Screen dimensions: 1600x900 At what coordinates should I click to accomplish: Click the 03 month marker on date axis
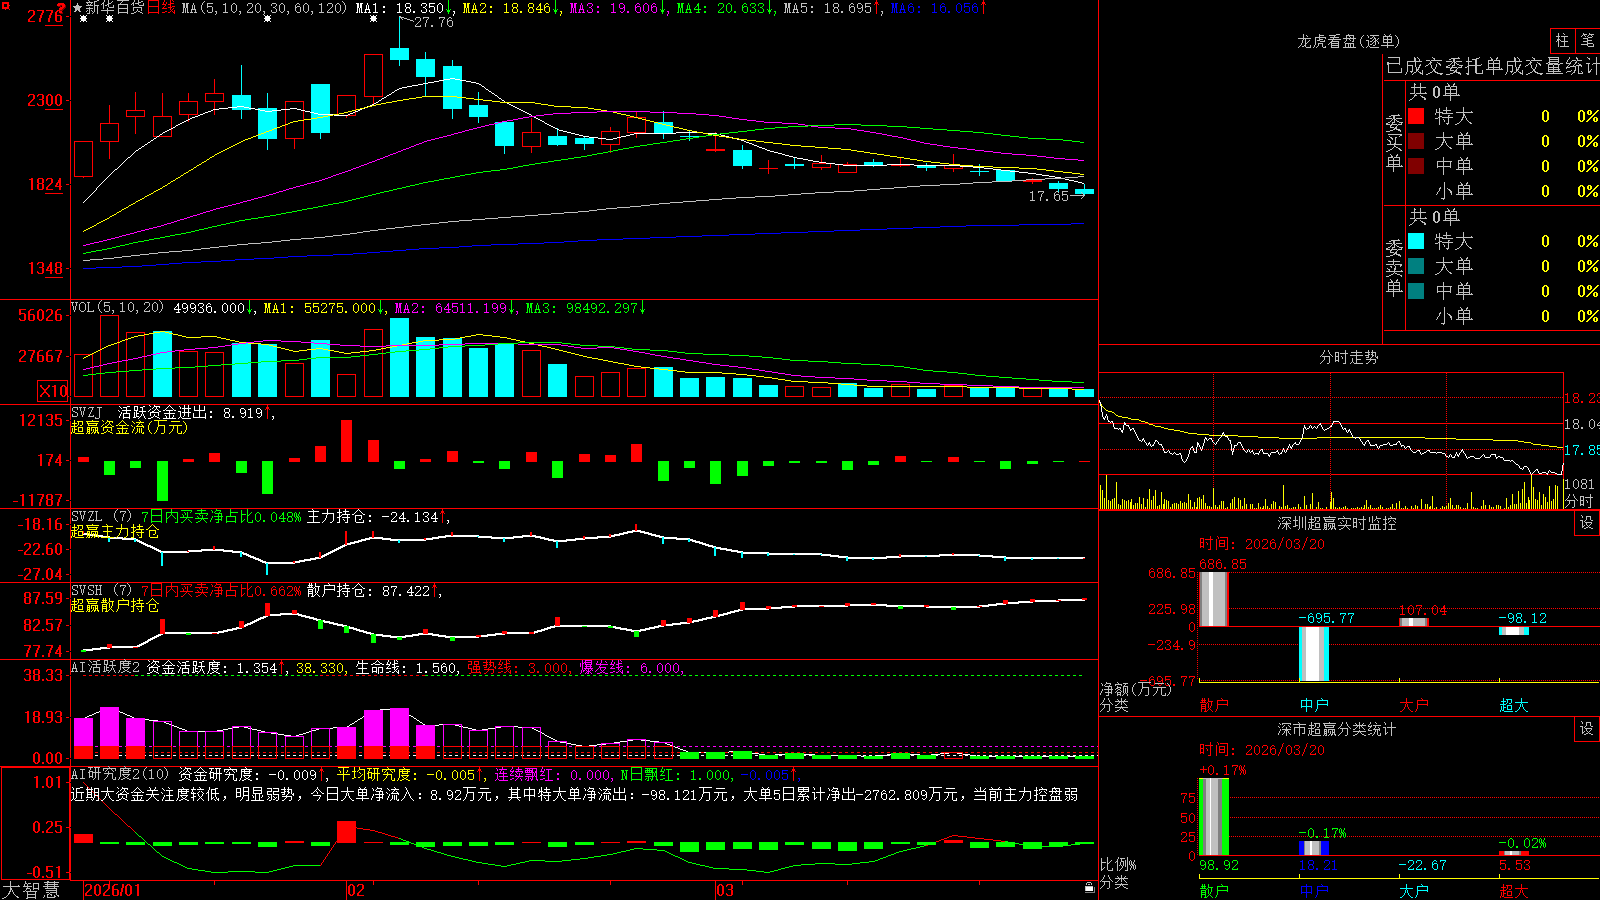coord(725,890)
